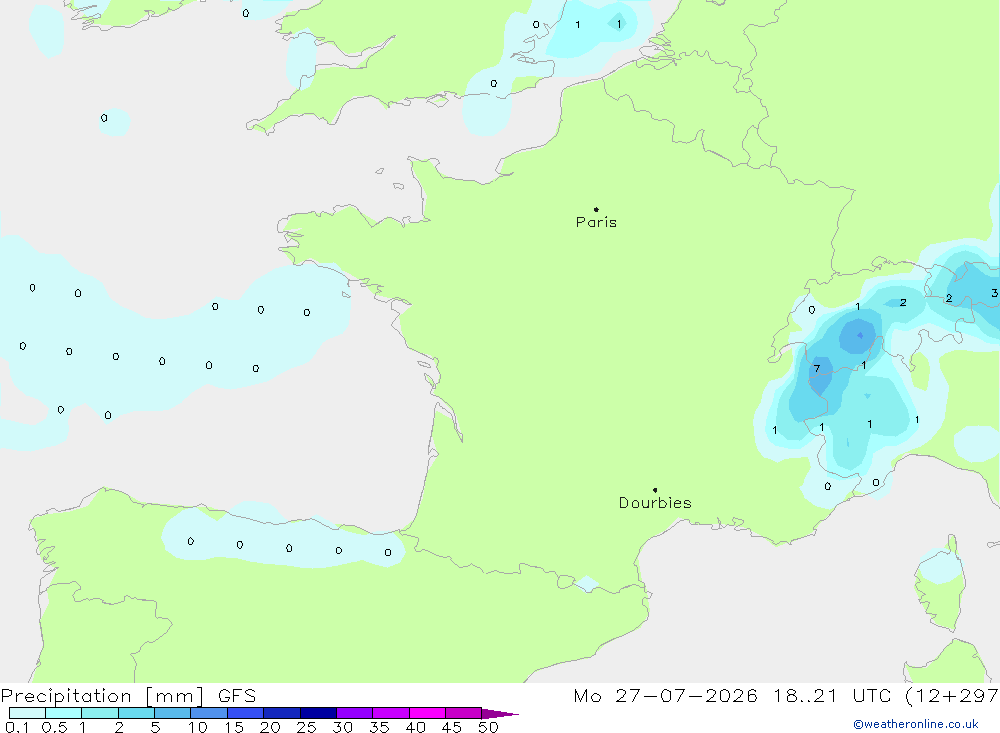Click the legend scale label '45'
The image size is (1000, 733).
(452, 727)
